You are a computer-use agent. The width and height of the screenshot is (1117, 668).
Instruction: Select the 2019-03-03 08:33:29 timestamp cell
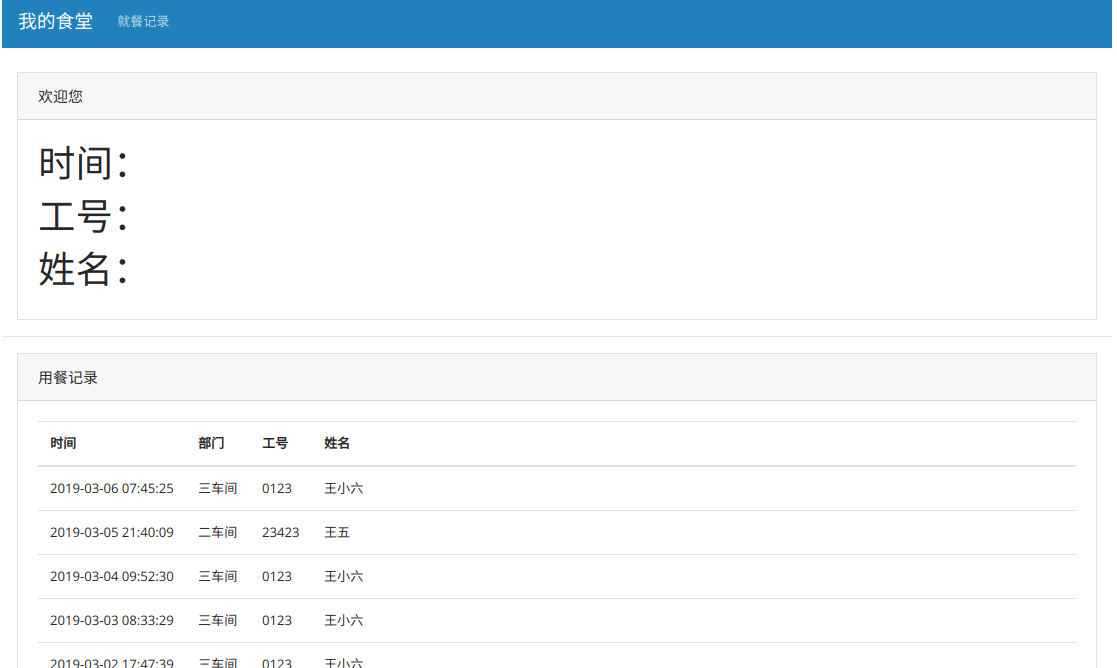click(111, 621)
